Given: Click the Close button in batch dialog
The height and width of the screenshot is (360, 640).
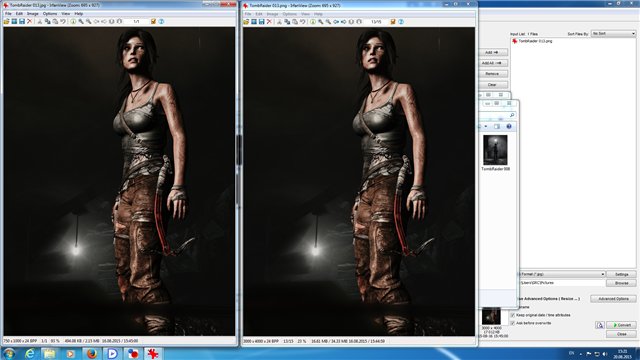Looking at the screenshot, I should click(621, 334).
